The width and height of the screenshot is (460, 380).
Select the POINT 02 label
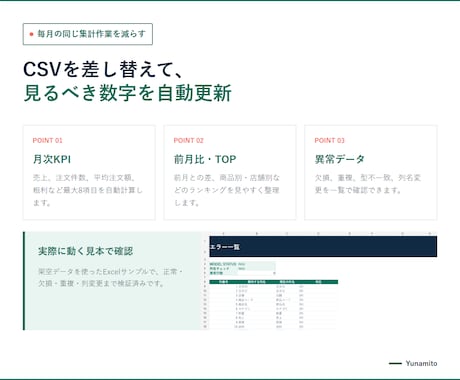188,140
